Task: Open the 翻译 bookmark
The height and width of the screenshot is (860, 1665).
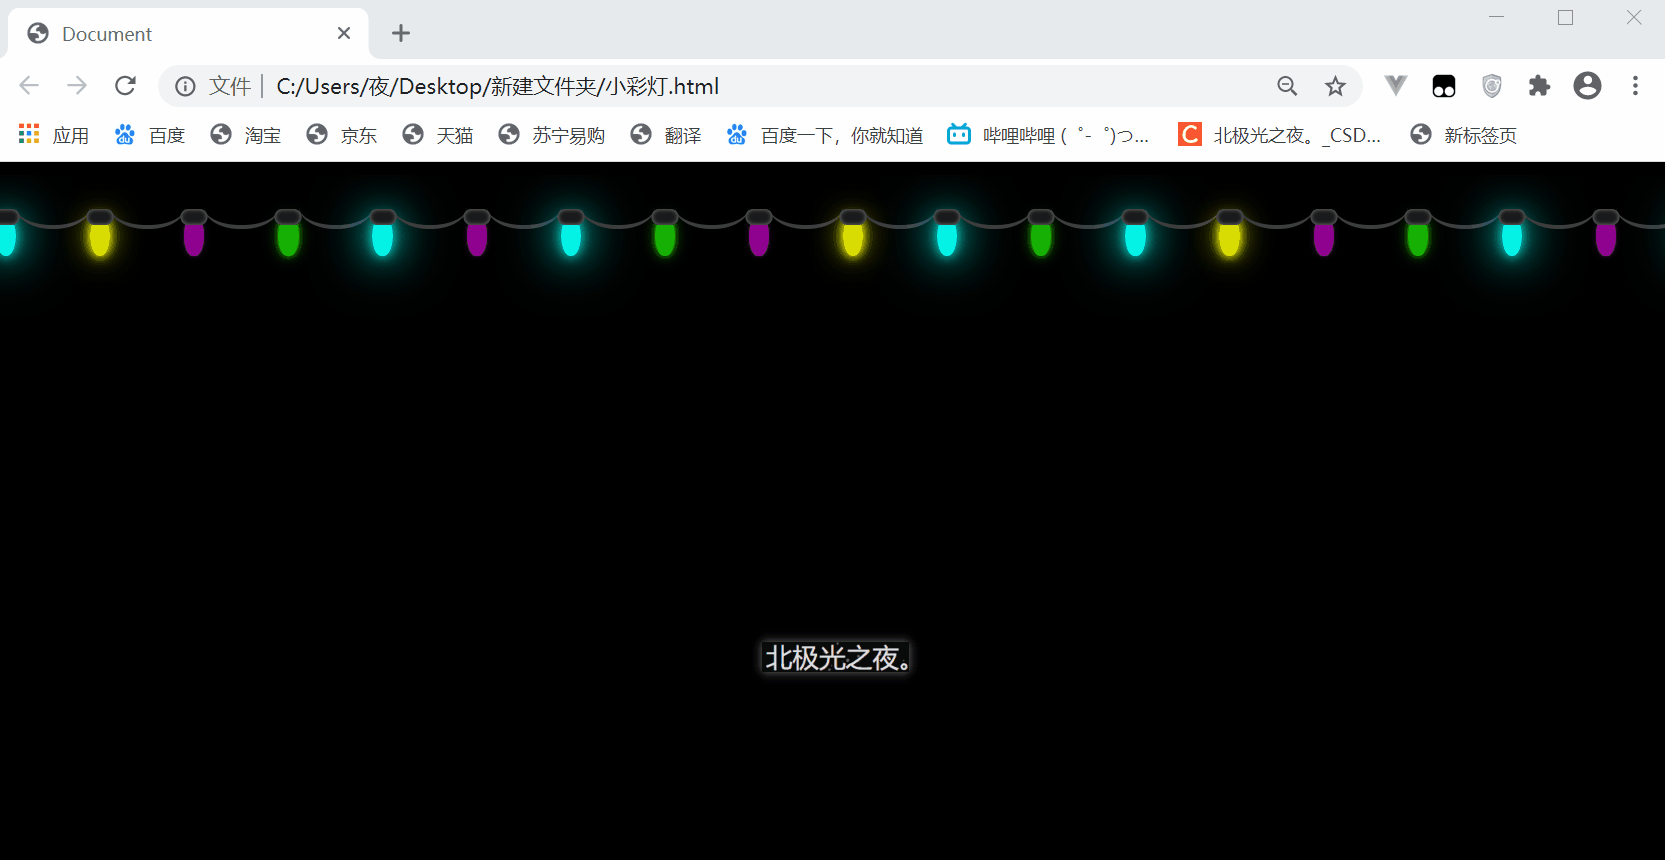Action: click(666, 135)
